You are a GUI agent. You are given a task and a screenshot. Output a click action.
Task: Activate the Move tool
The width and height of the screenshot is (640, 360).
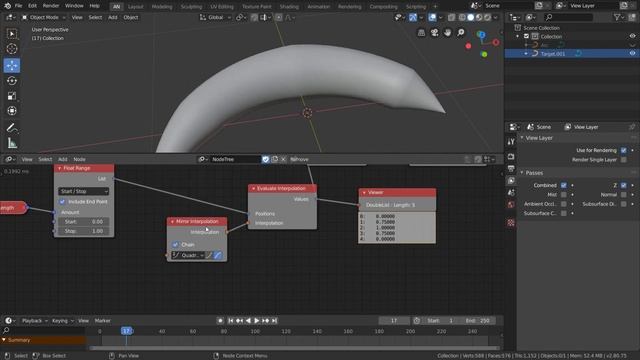[x=12, y=65]
